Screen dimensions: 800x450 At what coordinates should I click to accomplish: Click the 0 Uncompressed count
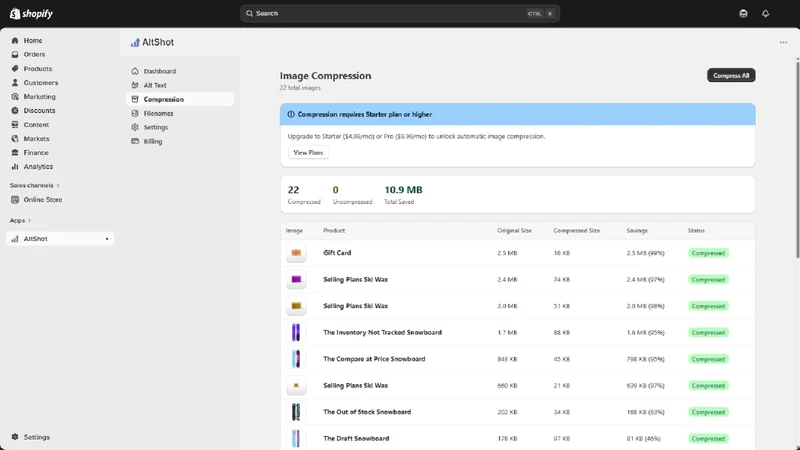335,190
